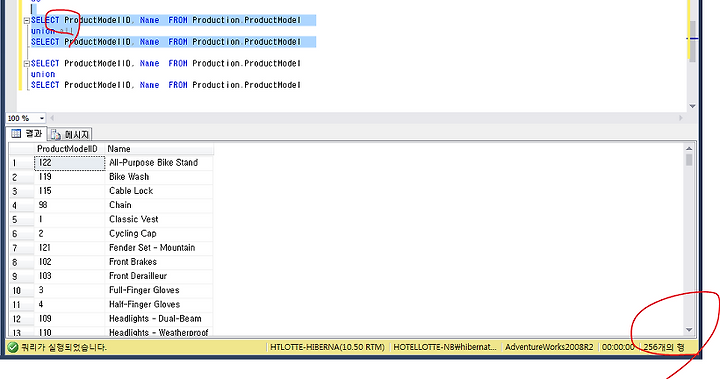Select cell with ProductModelID 119
Image resolution: width=720 pixels, height=379 pixels.
(x=69, y=177)
